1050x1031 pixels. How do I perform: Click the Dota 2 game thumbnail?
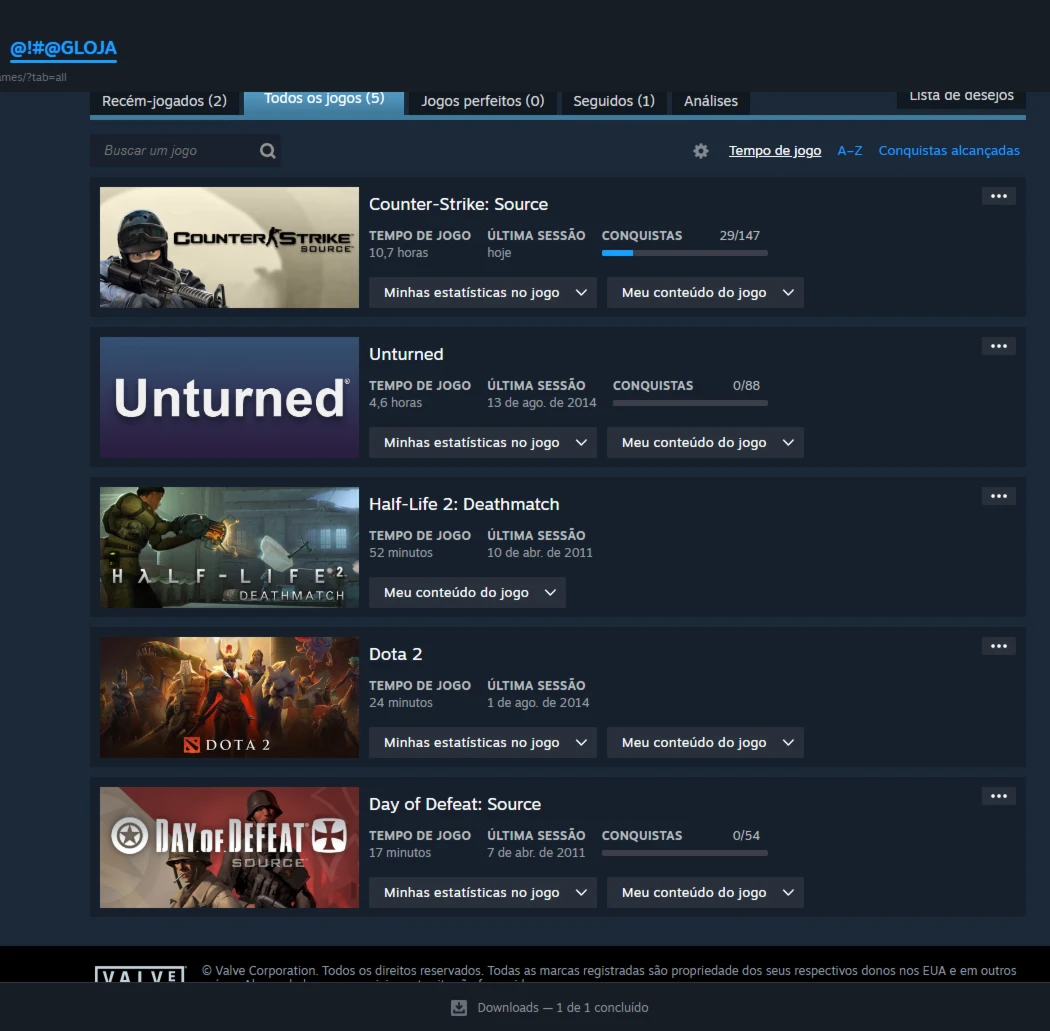tap(229, 697)
